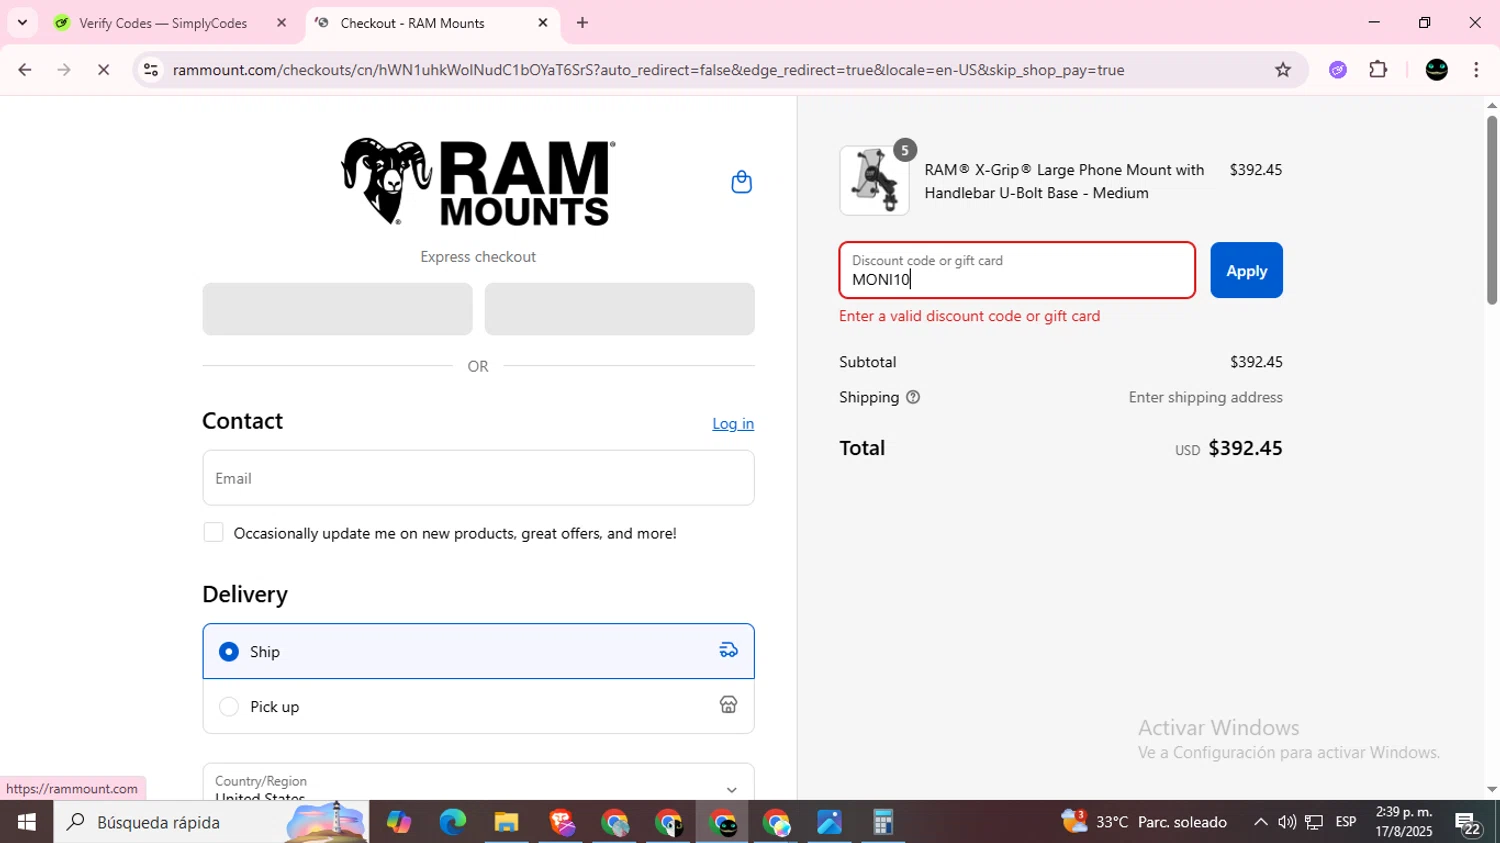This screenshot has width=1500, height=843.
Task: Open the notification center icon
Action: coord(1469,823)
